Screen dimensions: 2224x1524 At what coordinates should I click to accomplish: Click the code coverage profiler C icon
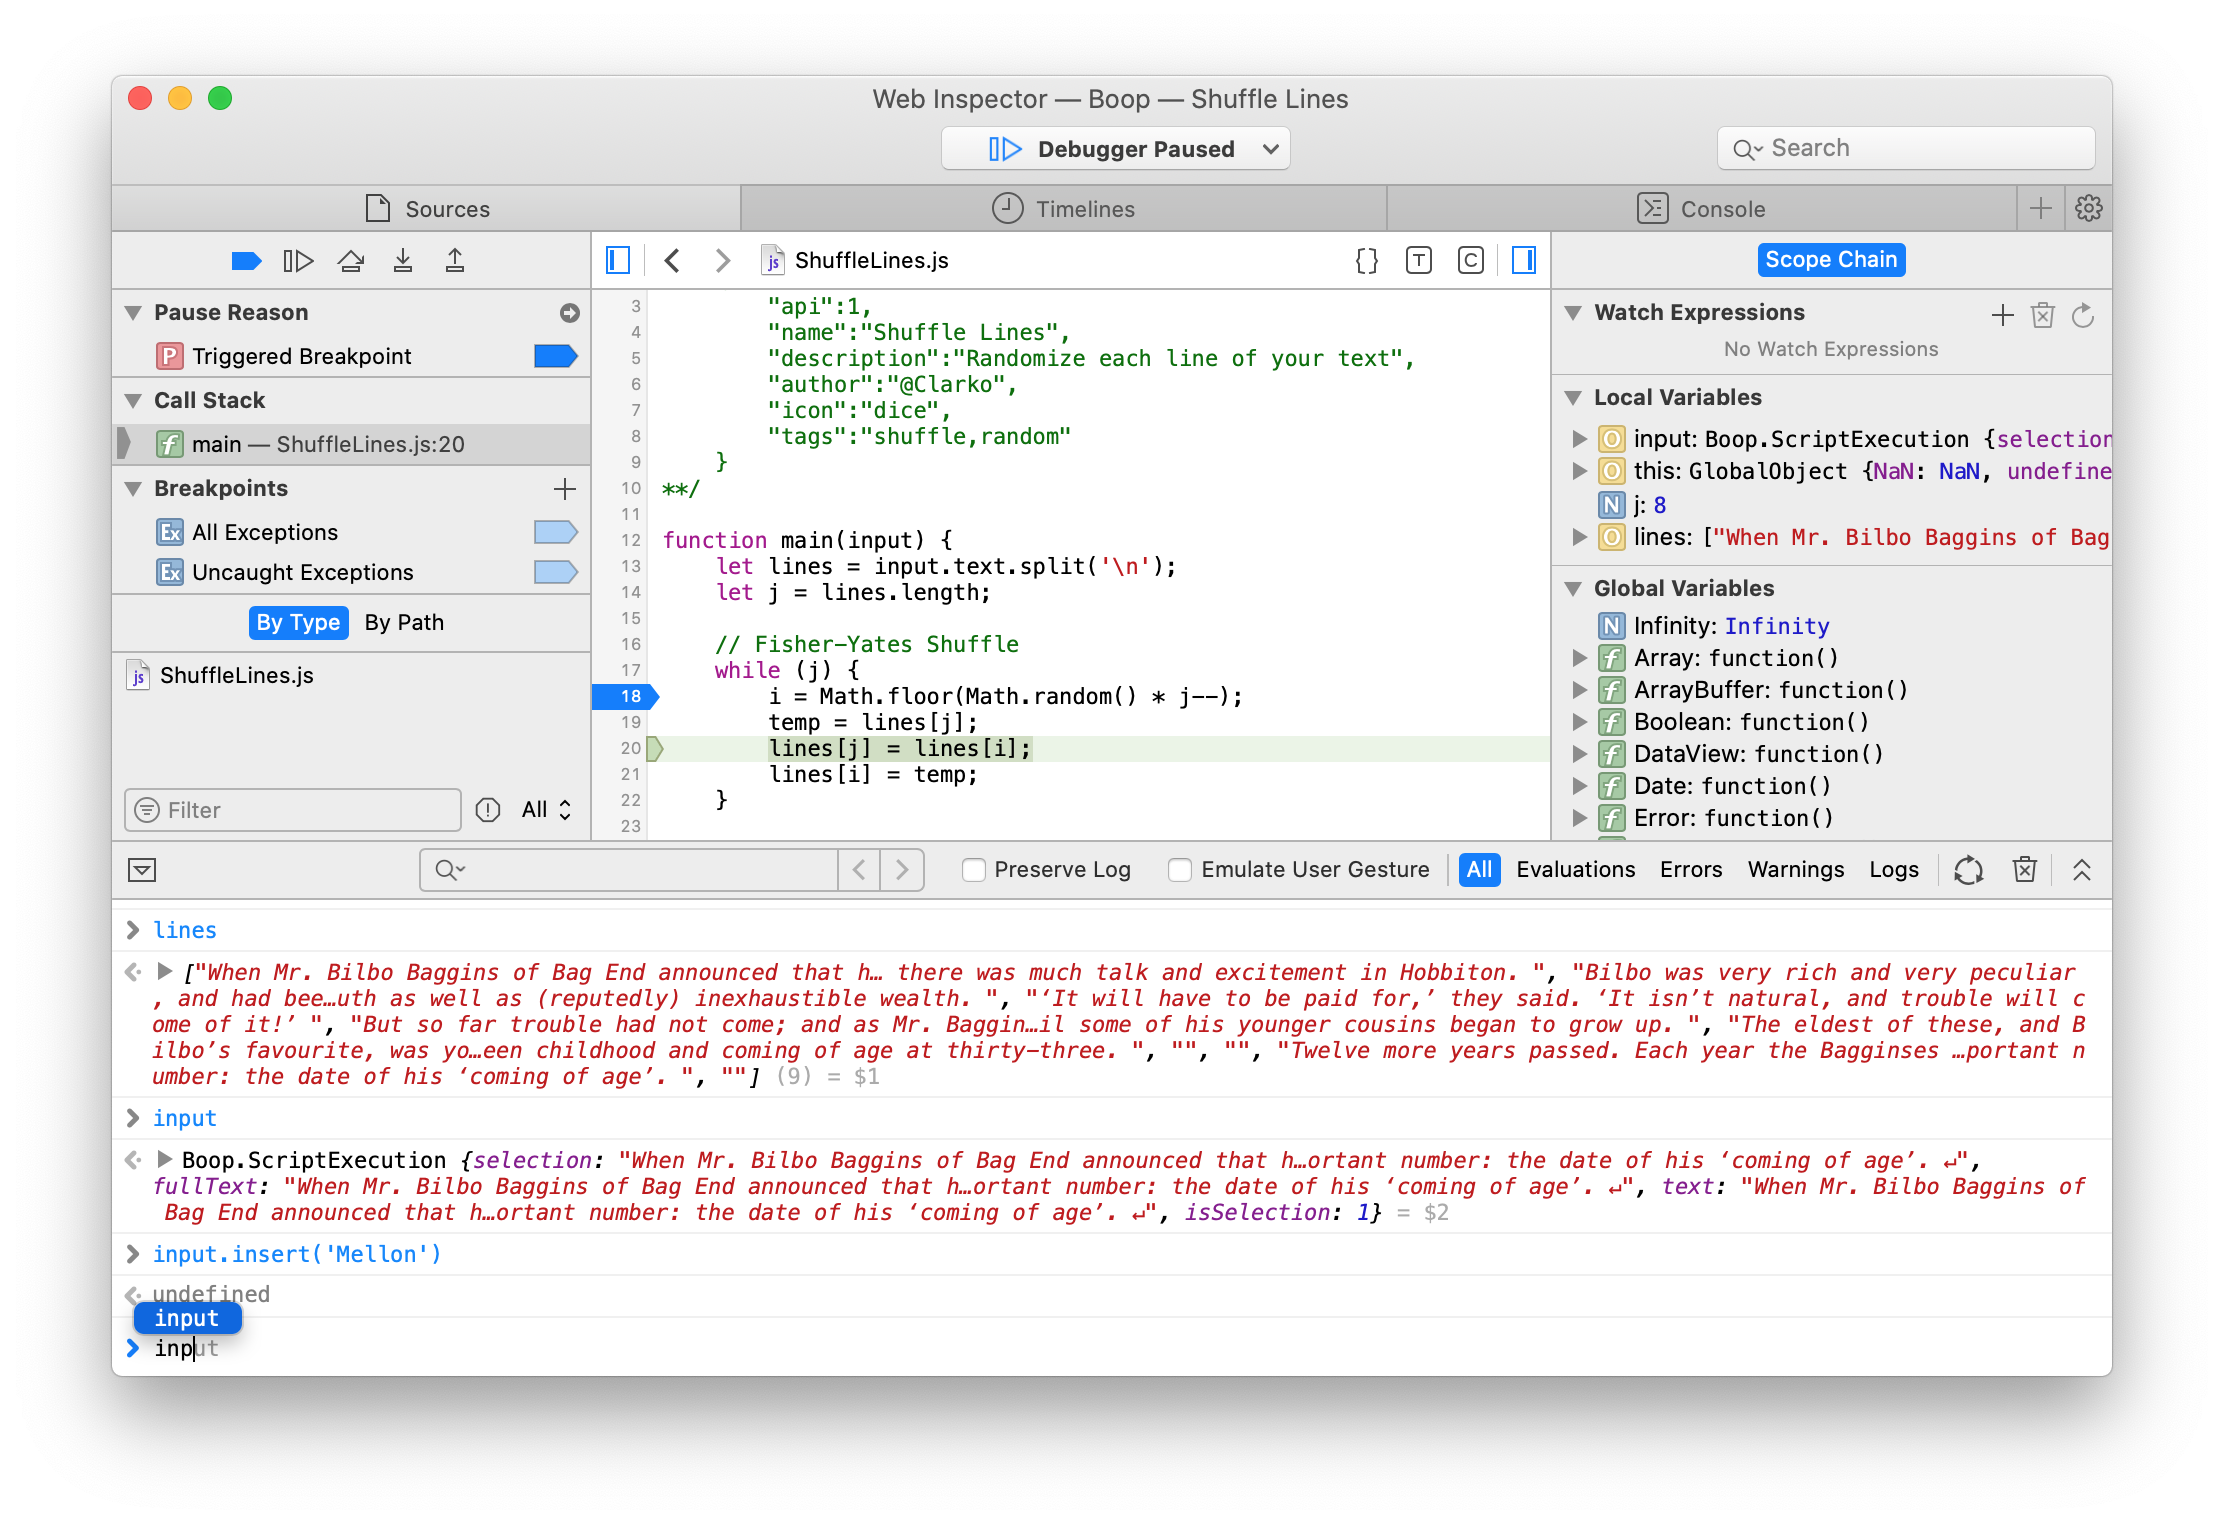[x=1470, y=261]
